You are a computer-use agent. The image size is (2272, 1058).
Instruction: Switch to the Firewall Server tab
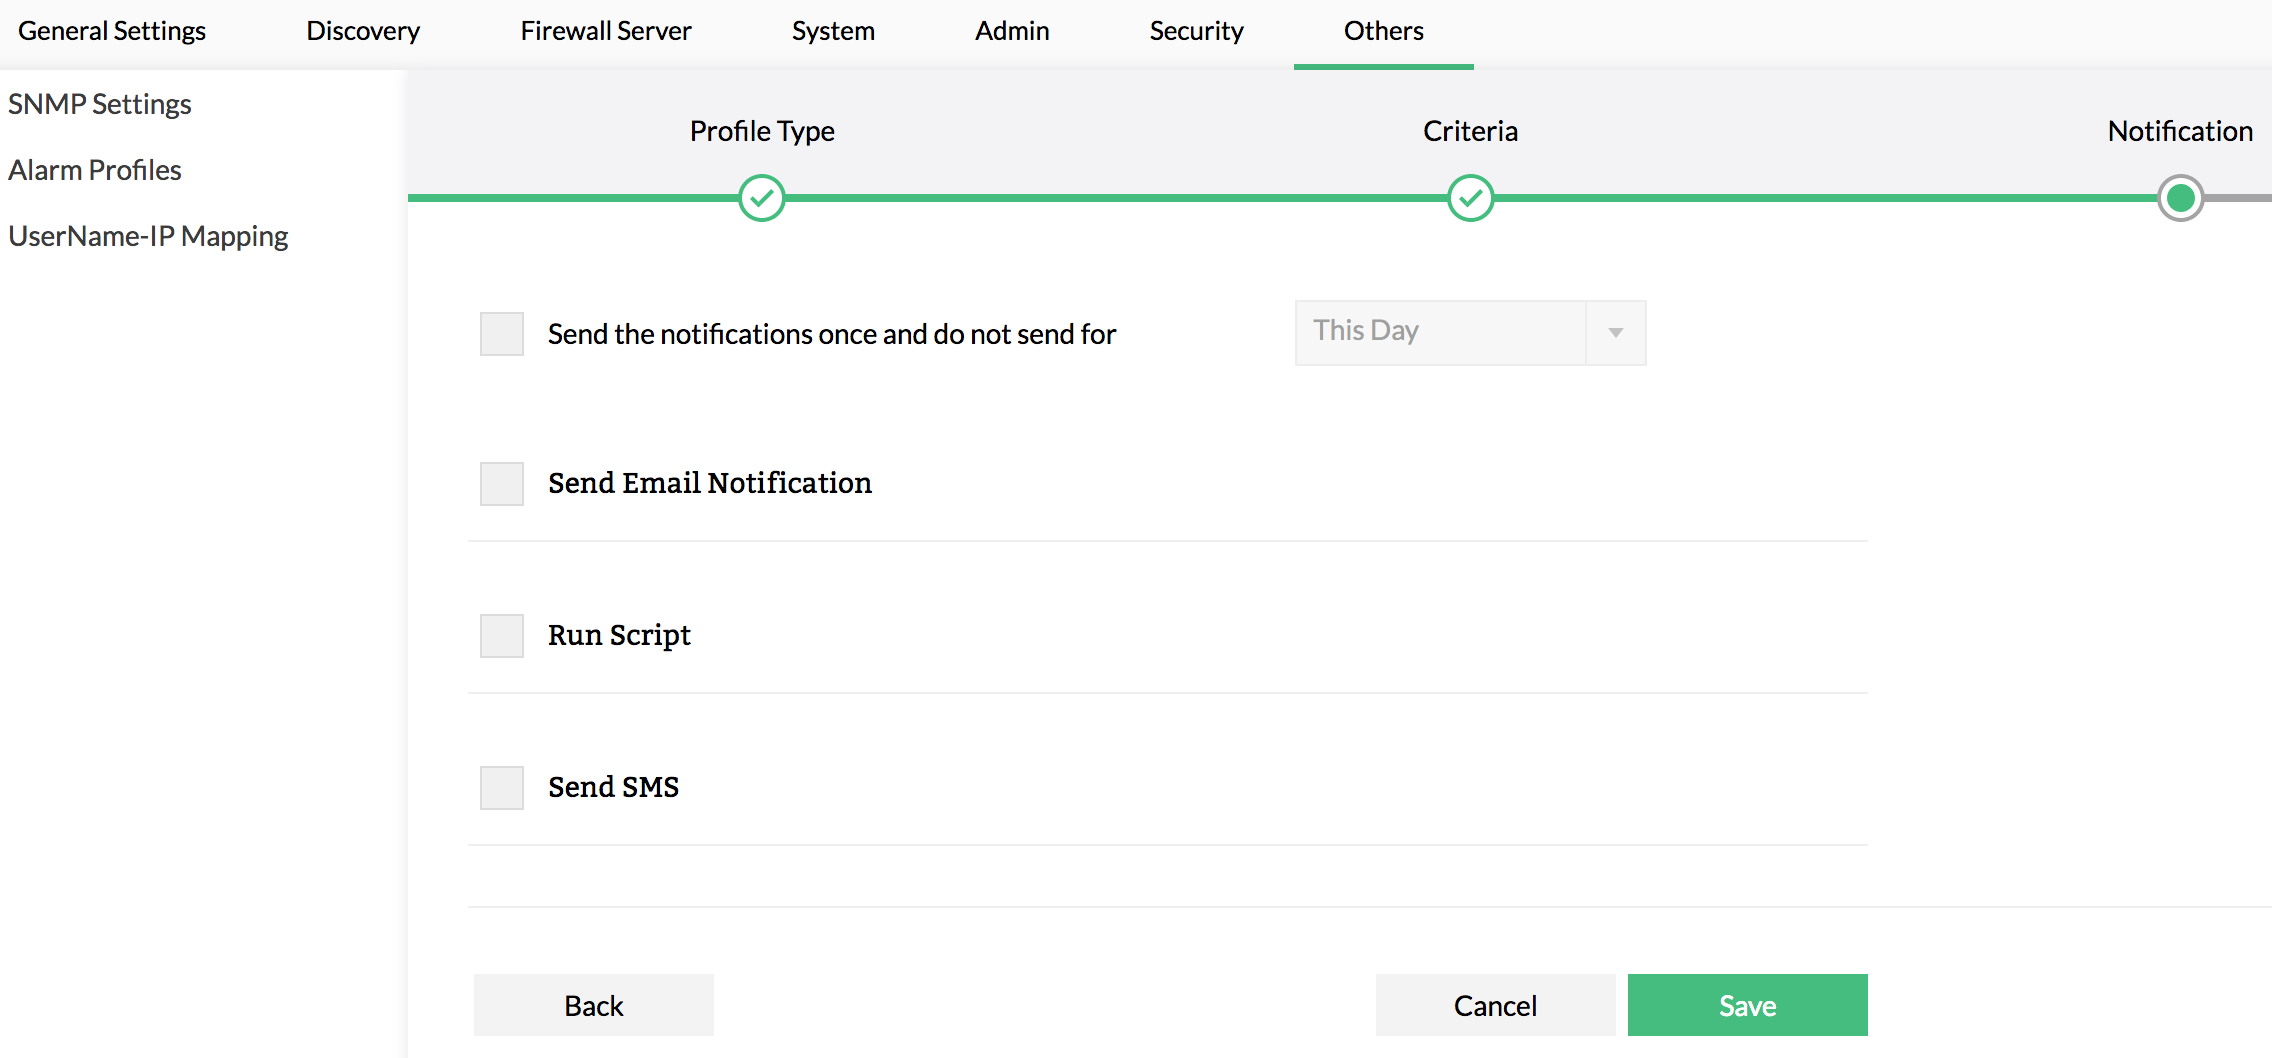coord(606,32)
